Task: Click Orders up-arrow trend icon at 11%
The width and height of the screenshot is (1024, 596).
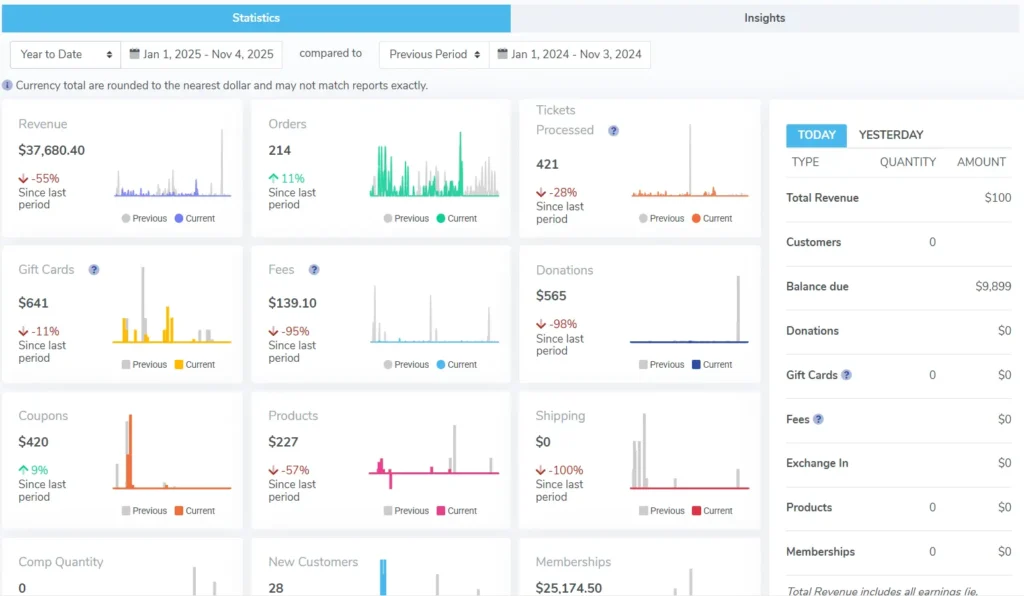Action: (274, 178)
